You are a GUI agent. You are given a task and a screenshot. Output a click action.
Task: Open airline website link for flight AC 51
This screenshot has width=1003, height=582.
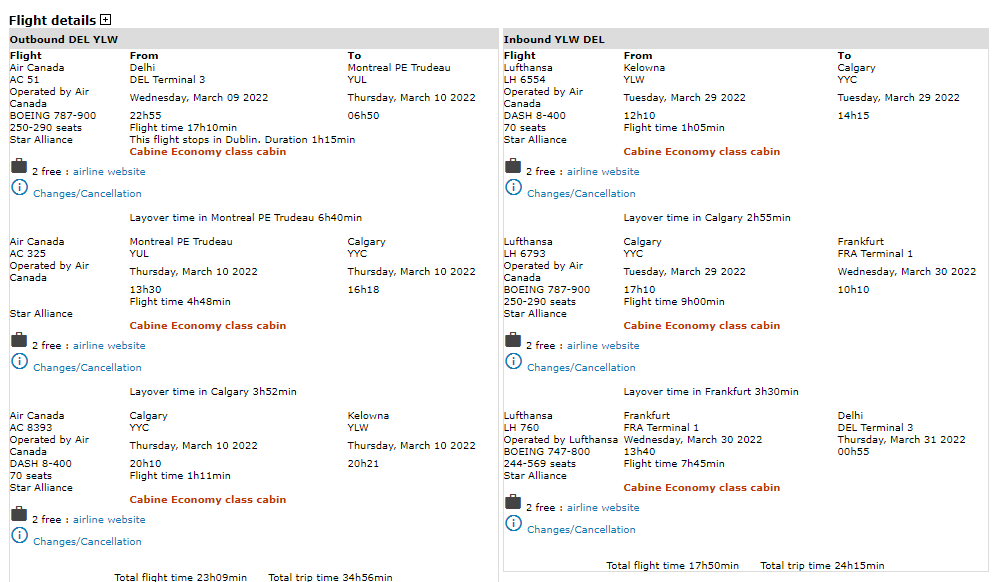pyautogui.click(x=109, y=172)
